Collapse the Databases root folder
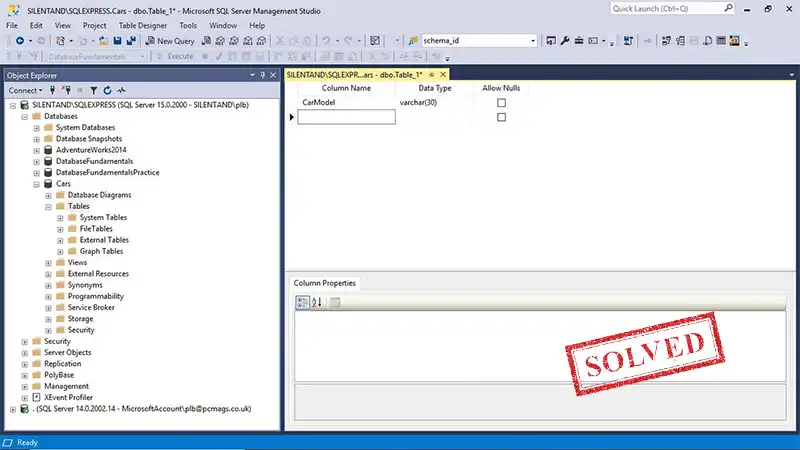The image size is (800, 450). 24,117
